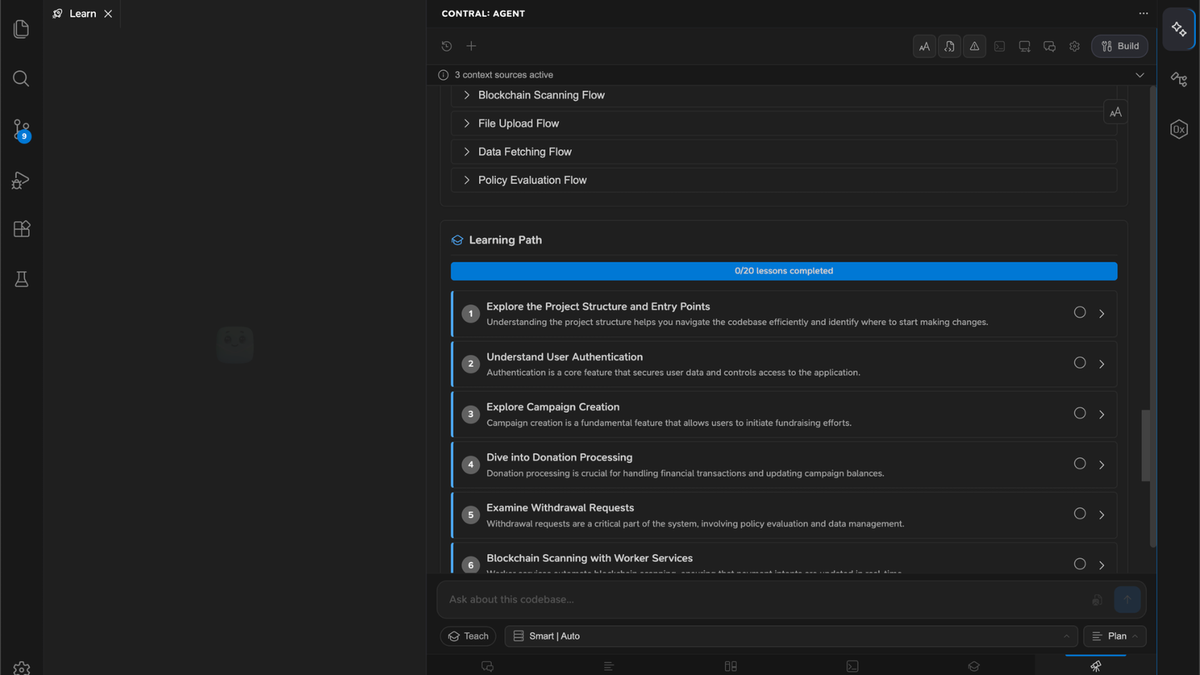Mark lesson 1 Explore the Project Structure complete
The image size is (1200, 675).
1080,312
